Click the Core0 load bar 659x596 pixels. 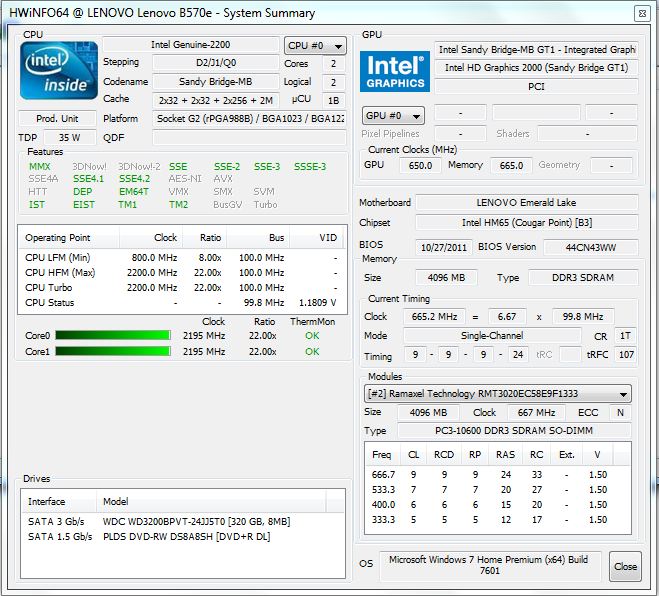(113, 335)
